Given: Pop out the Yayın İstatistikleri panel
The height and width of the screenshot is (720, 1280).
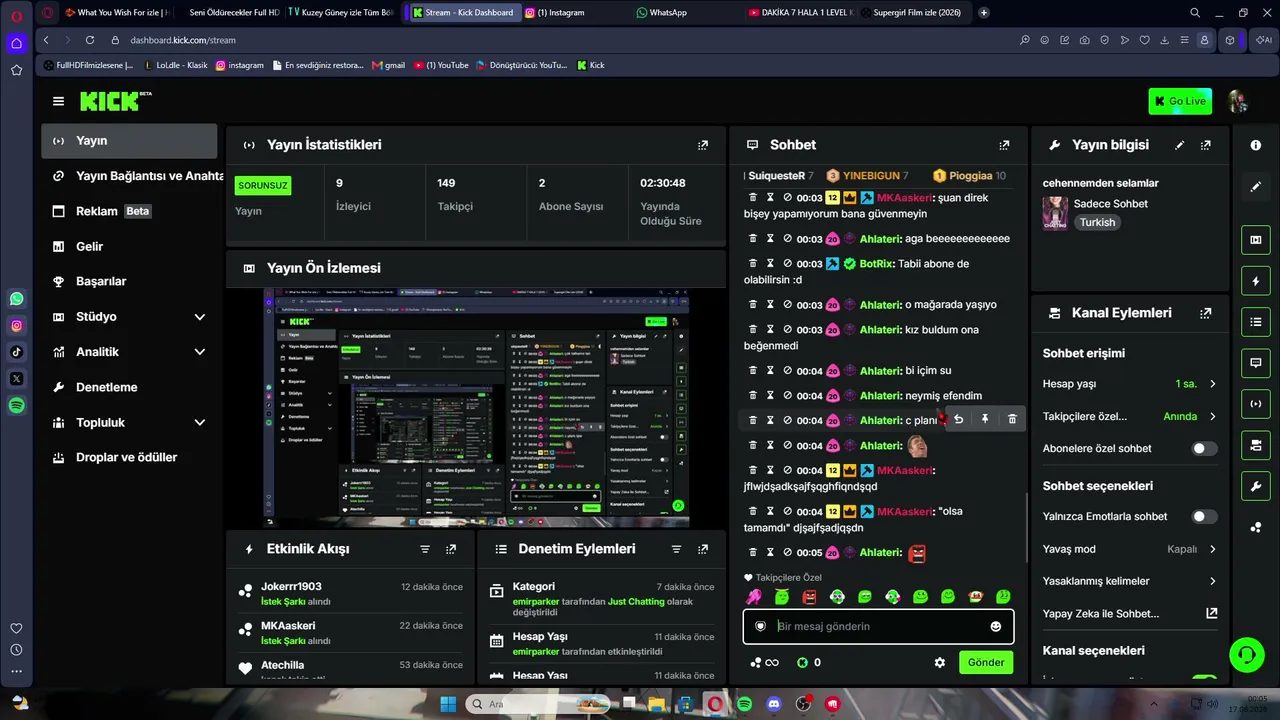Looking at the screenshot, I should click(x=703, y=145).
